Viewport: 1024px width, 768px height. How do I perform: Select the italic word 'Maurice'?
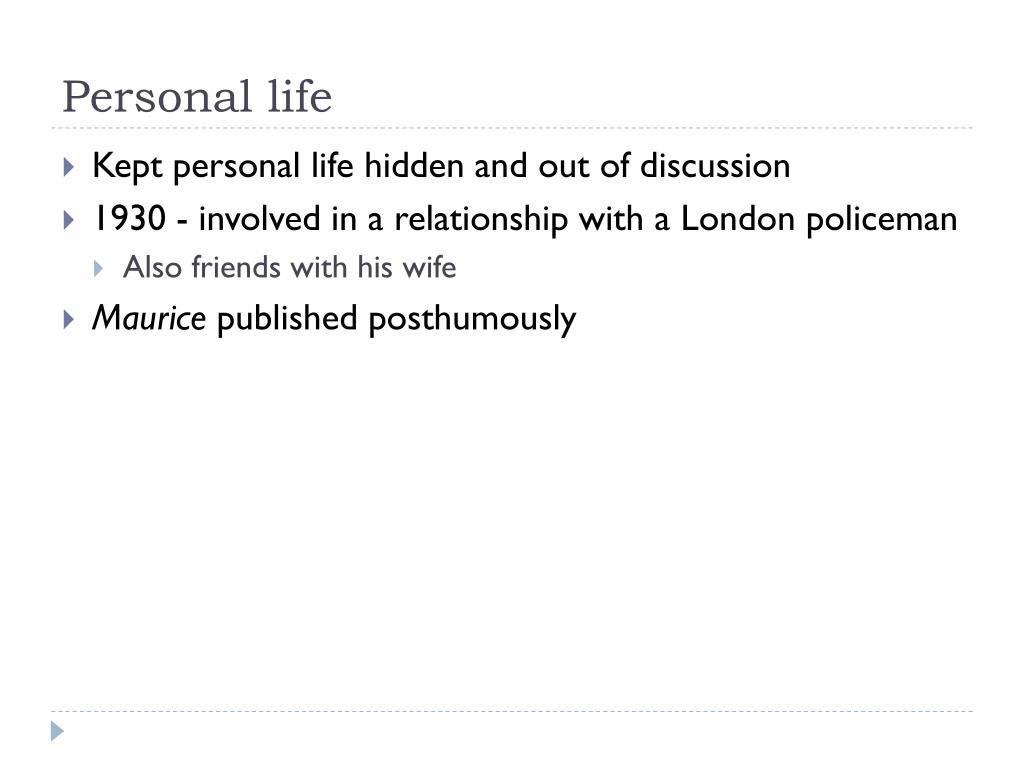pos(149,318)
